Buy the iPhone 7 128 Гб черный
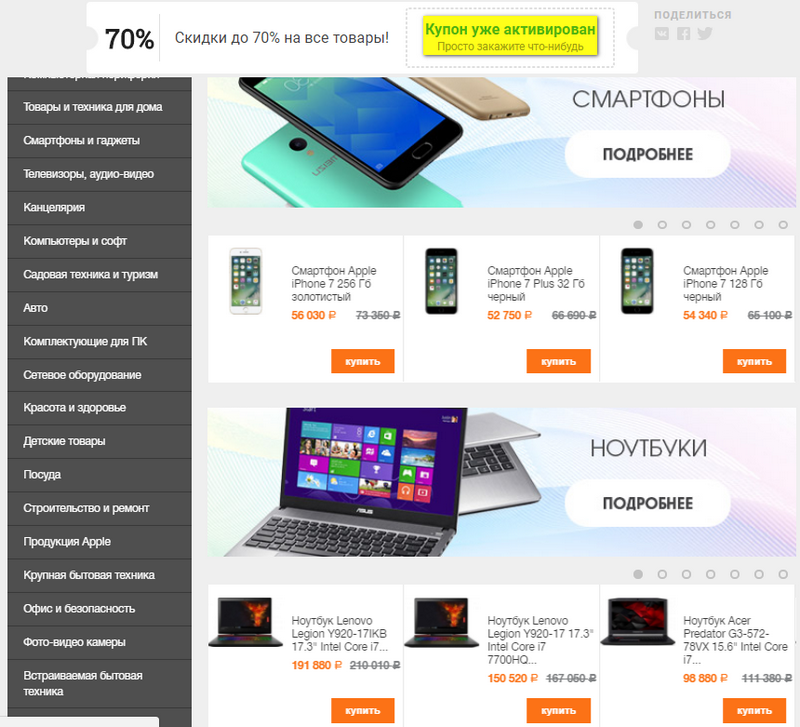Viewport: 800px width, 727px height. (754, 361)
